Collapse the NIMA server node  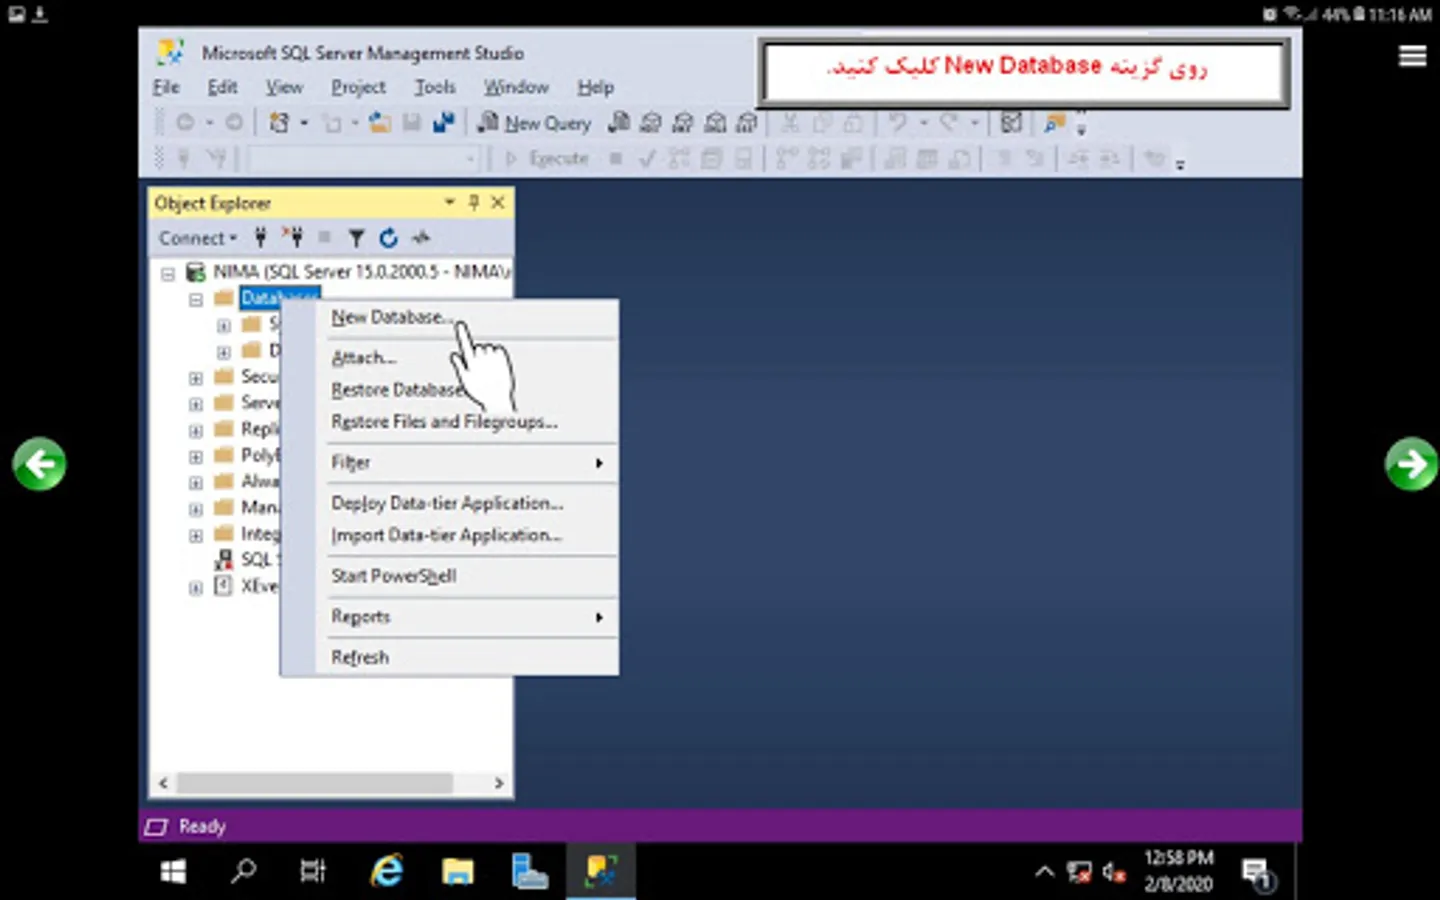[168, 272]
